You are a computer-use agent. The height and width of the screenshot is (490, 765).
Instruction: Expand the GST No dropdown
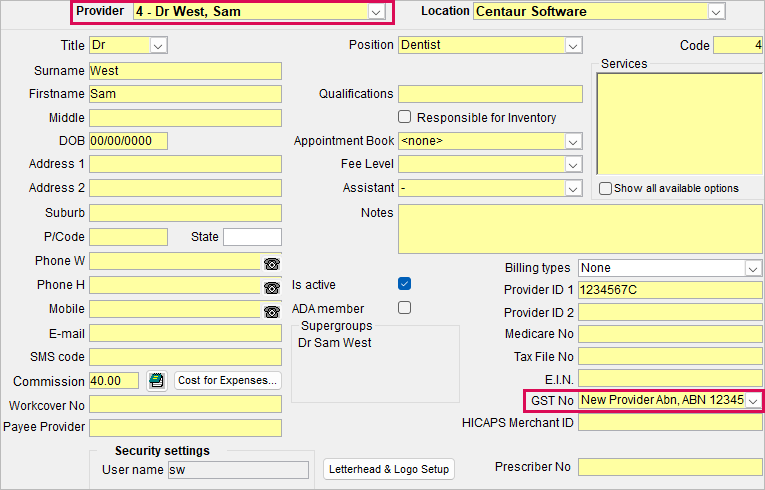tap(753, 401)
